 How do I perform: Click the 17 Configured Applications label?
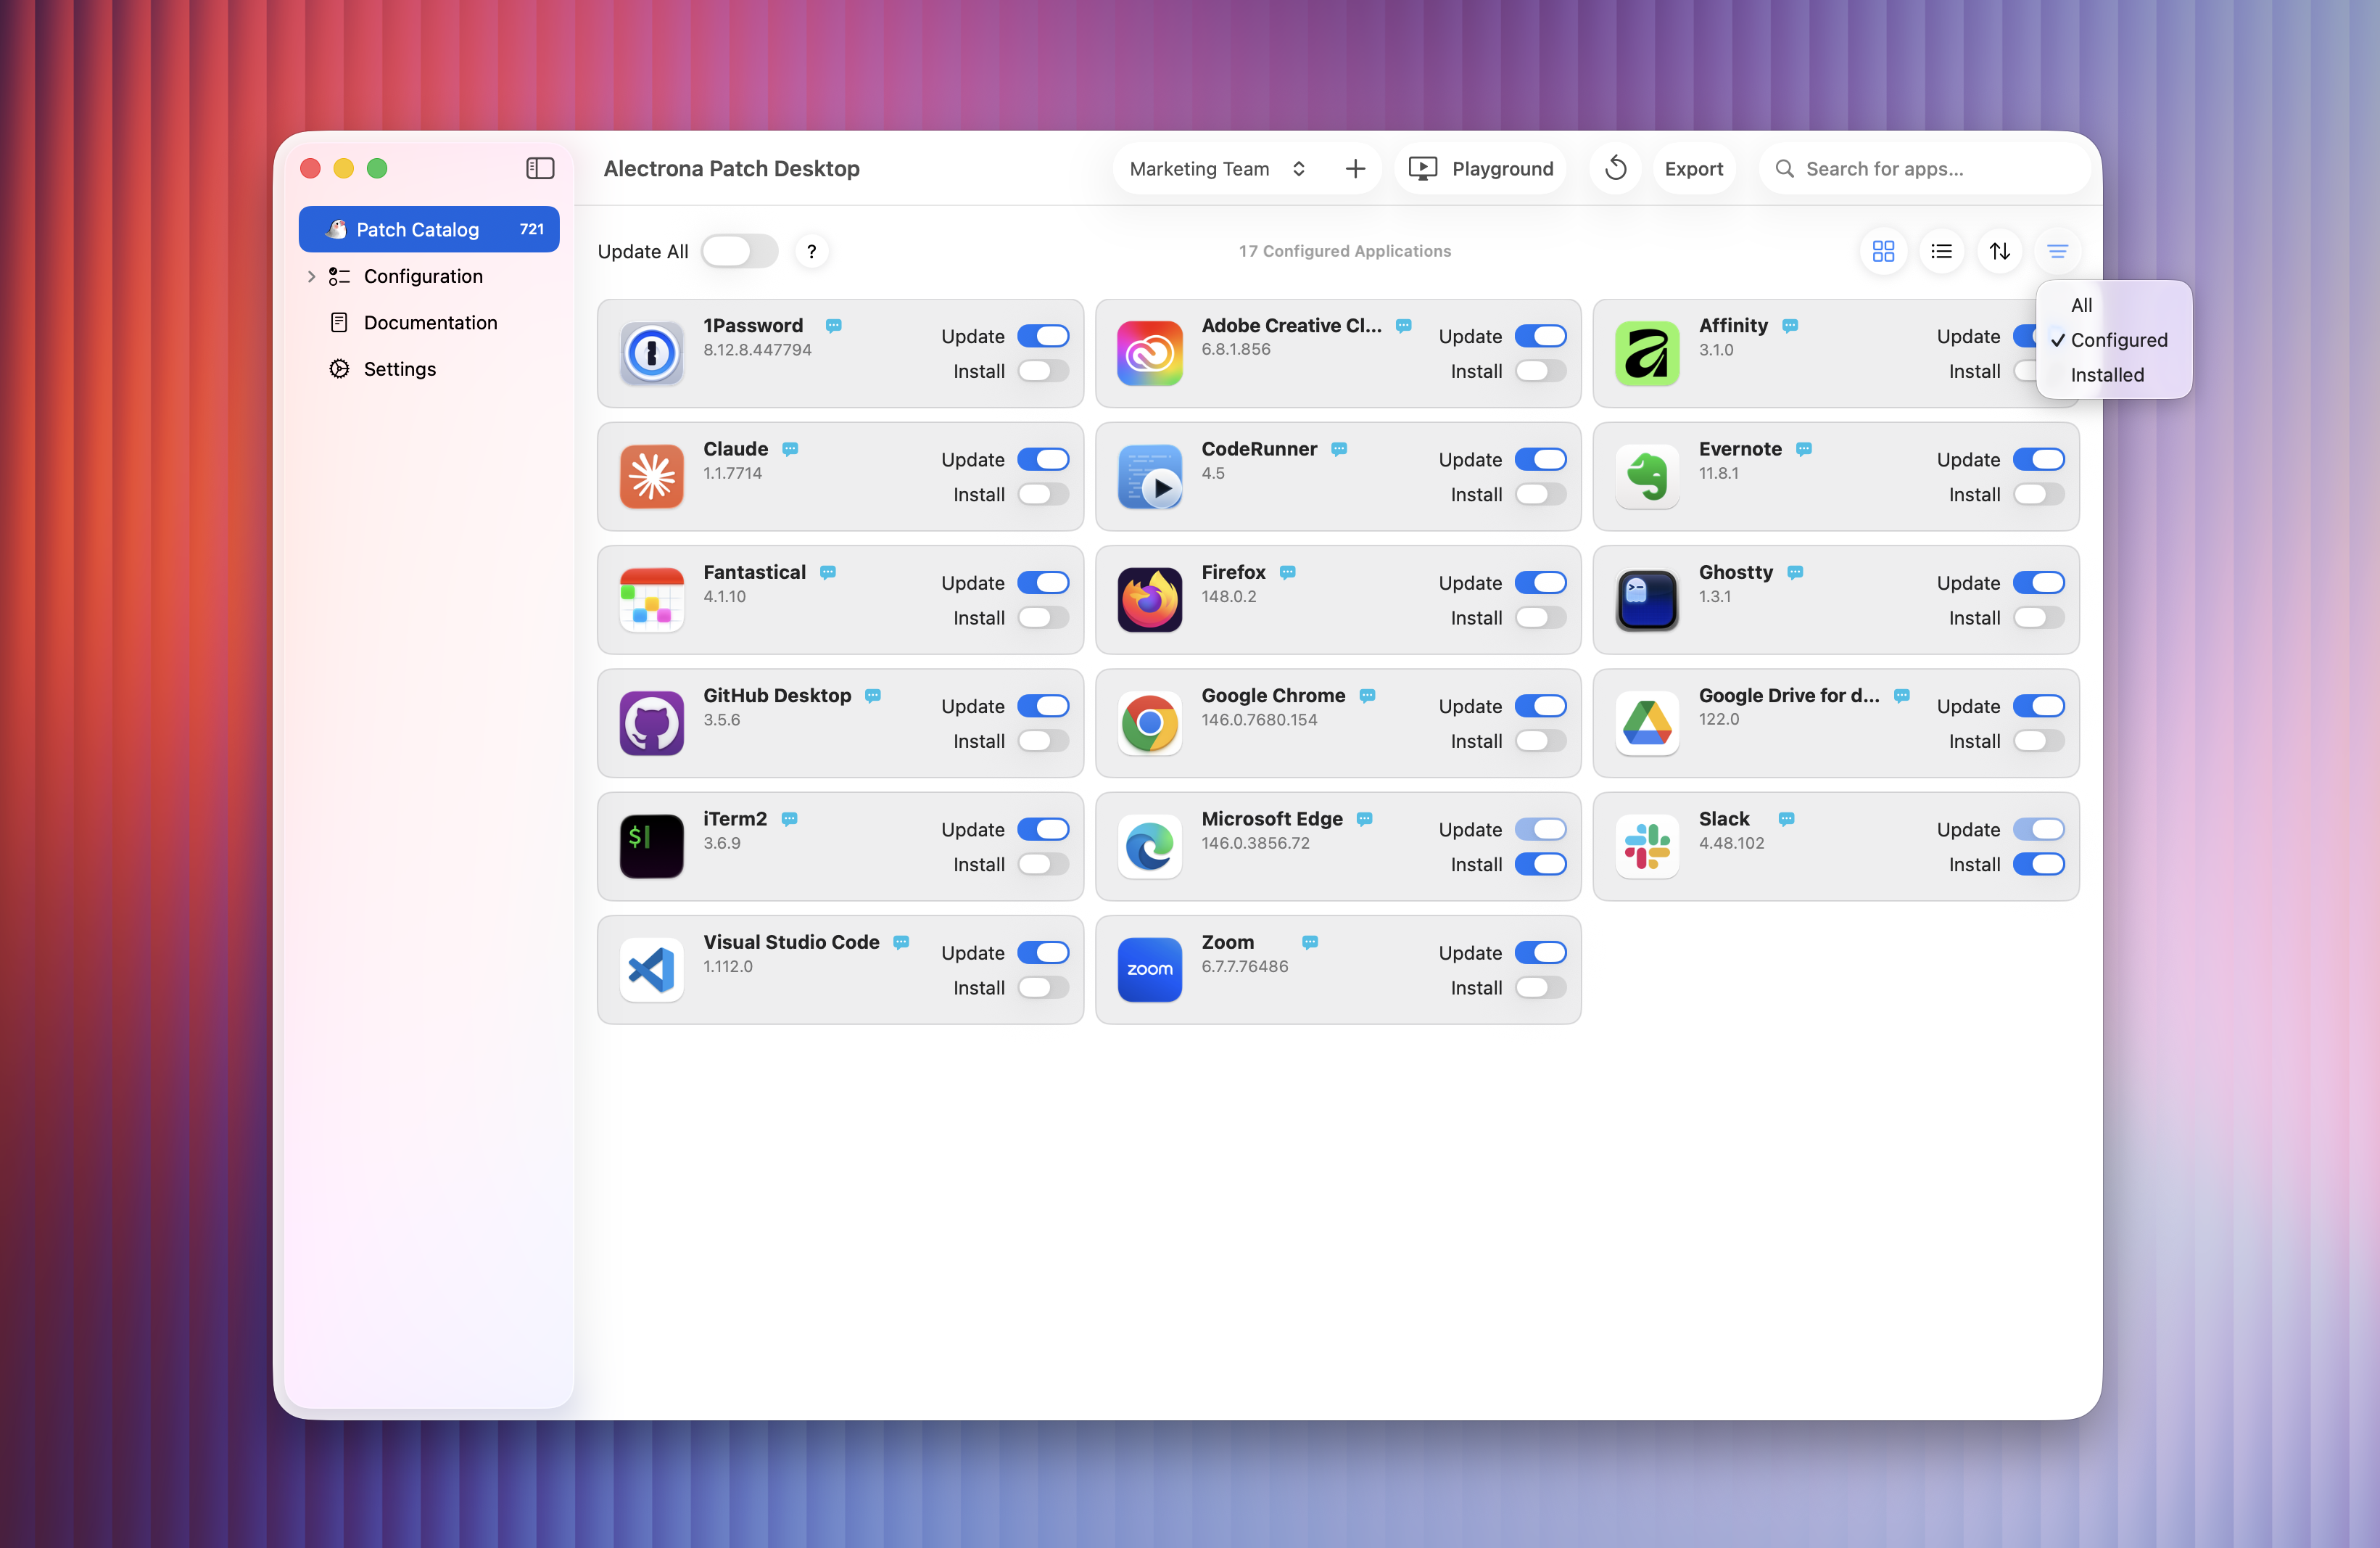point(1344,251)
